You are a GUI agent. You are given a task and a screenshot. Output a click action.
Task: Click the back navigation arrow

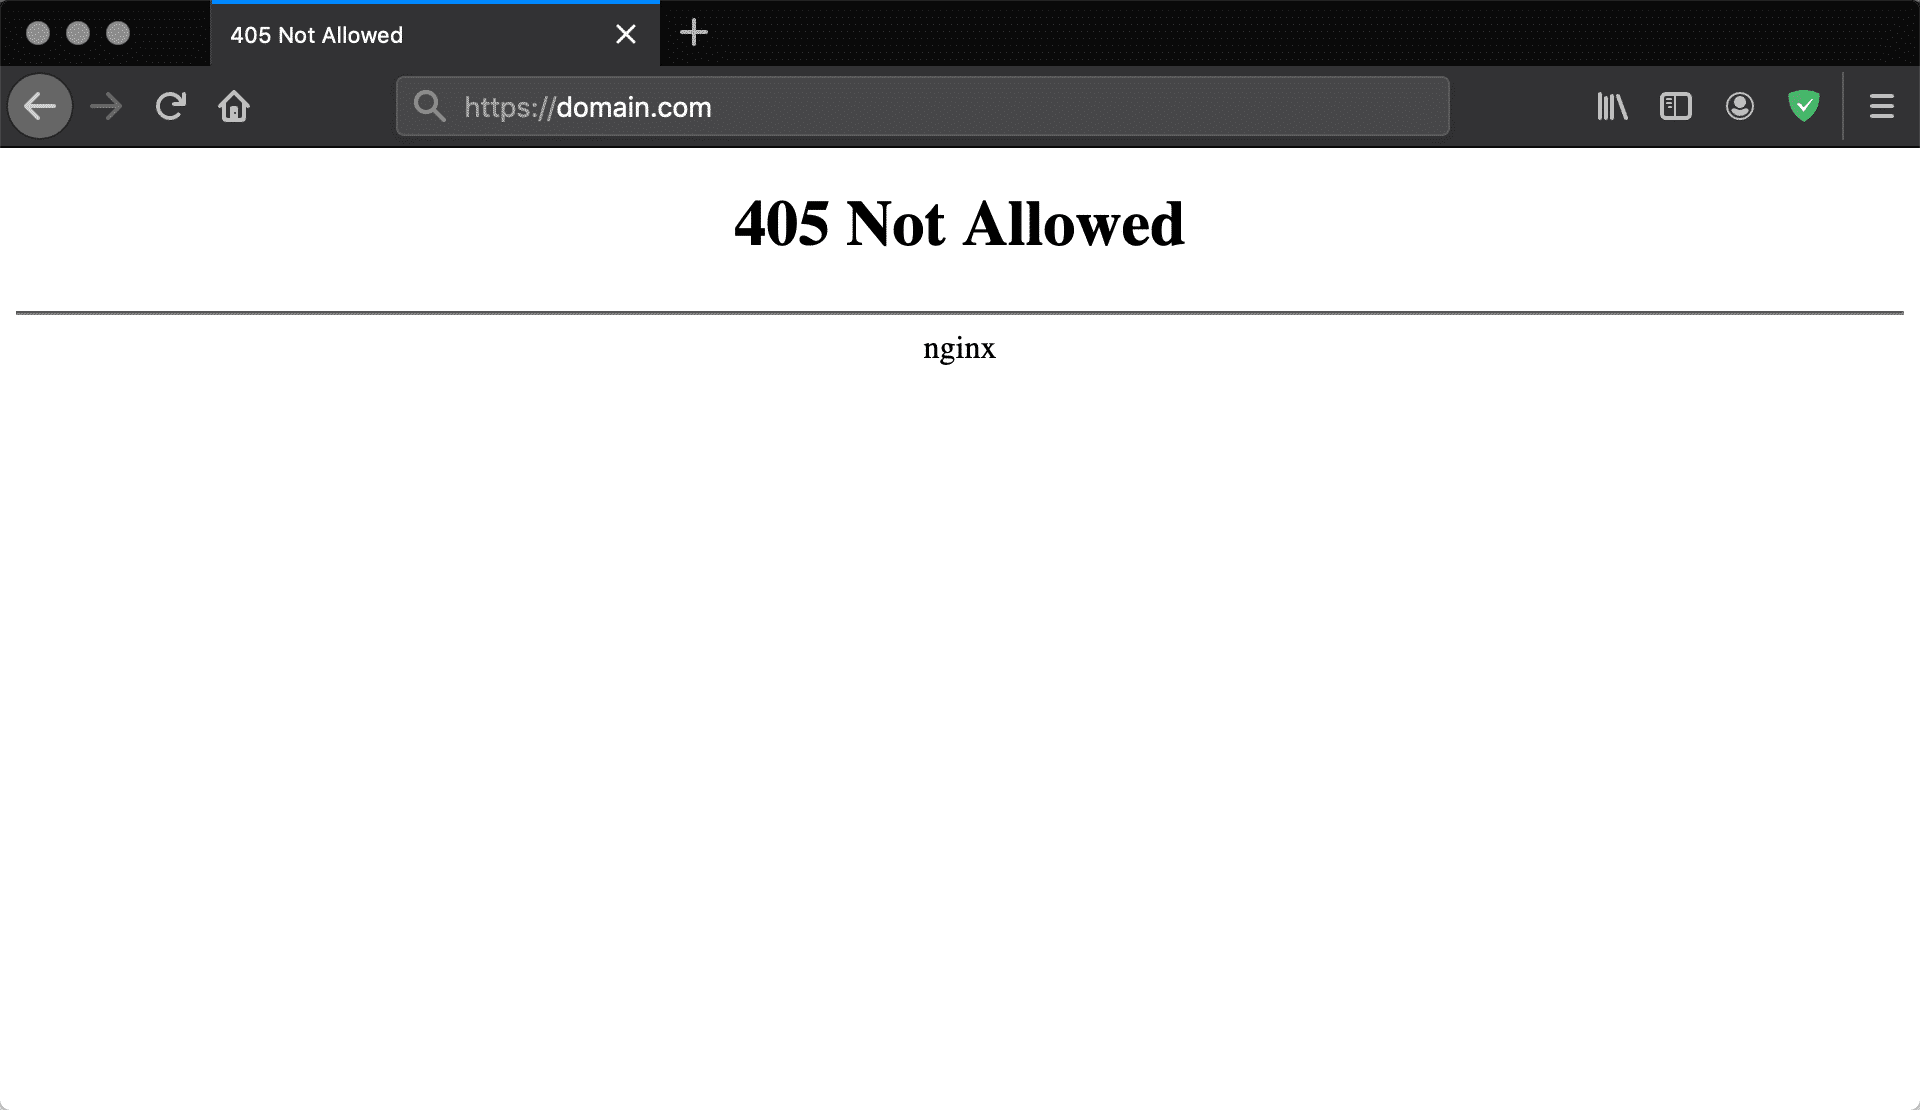pos(40,107)
